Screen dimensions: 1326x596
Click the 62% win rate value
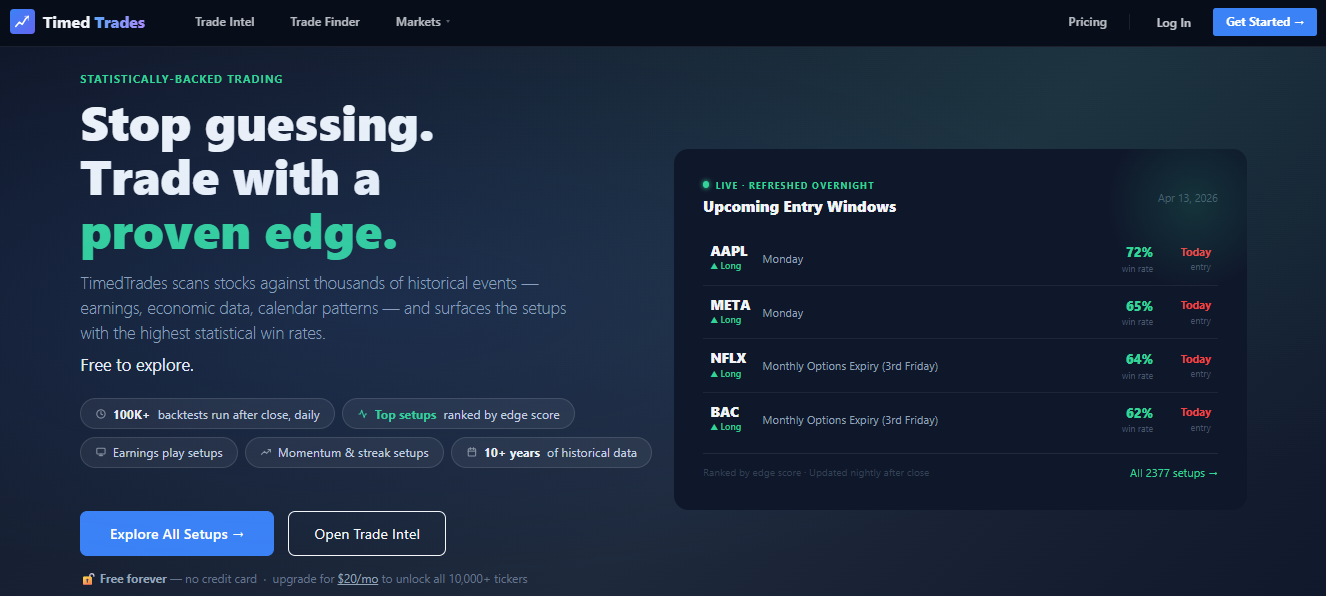1139,412
